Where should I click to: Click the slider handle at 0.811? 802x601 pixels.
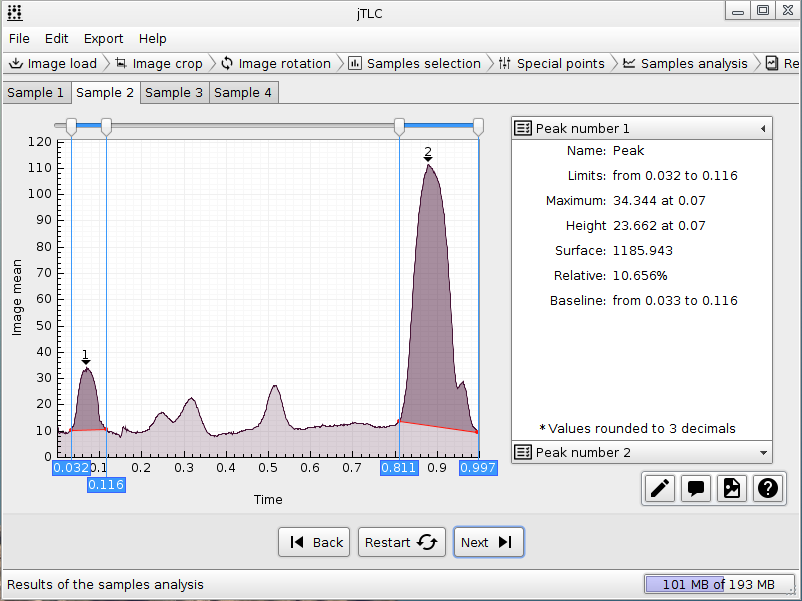[x=399, y=126]
